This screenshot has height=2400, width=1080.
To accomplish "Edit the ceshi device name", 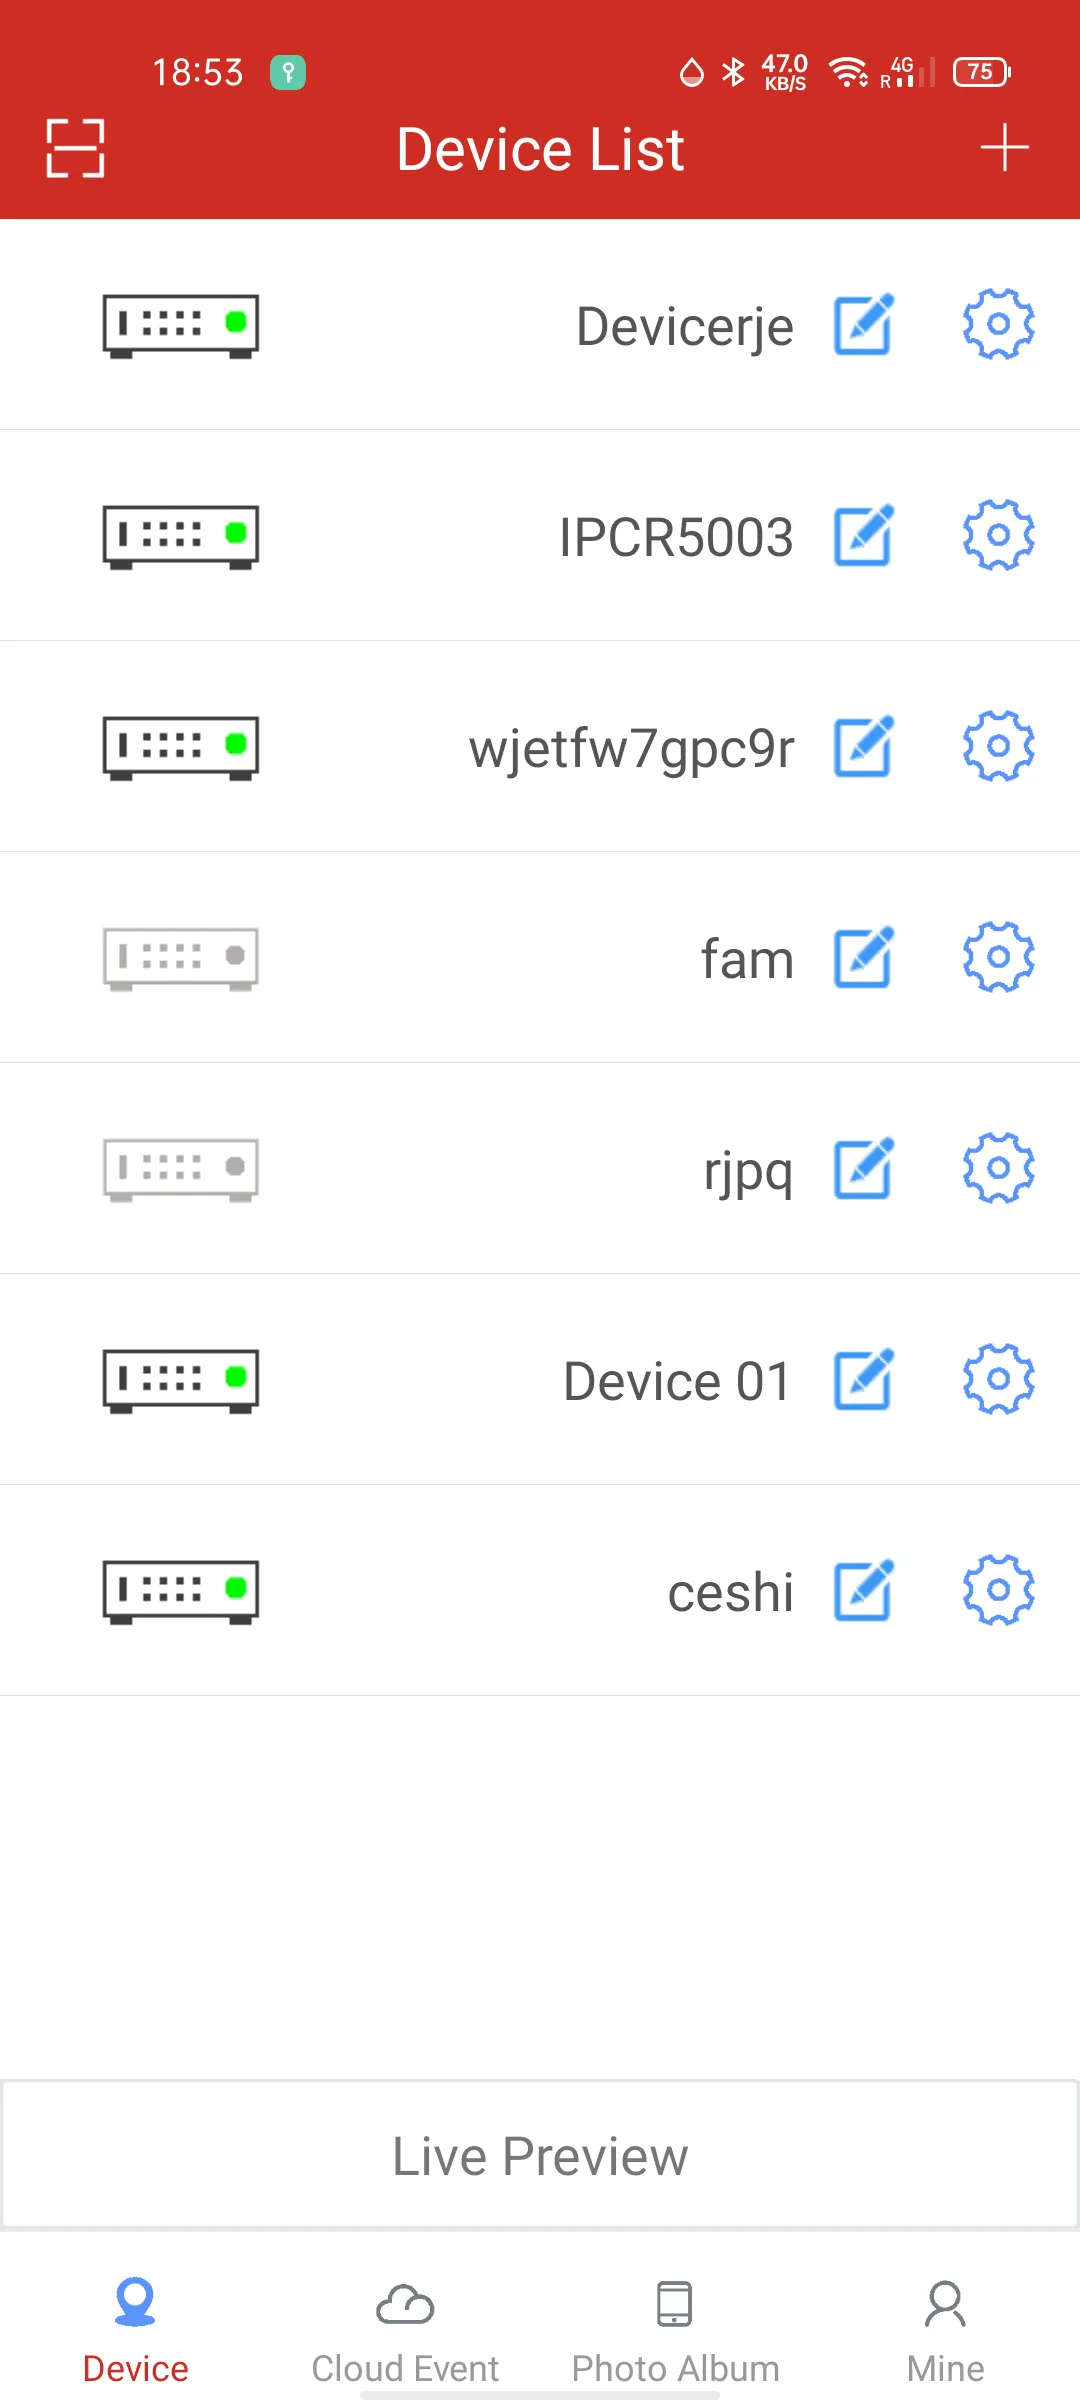I will click(x=863, y=1591).
